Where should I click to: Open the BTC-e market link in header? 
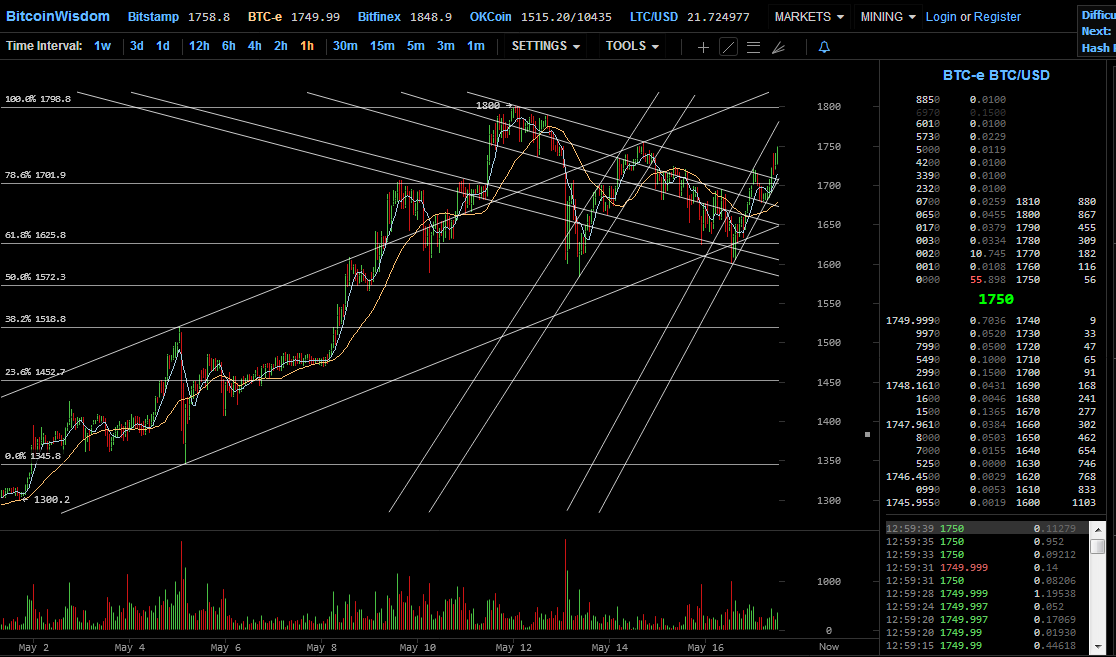[265, 16]
